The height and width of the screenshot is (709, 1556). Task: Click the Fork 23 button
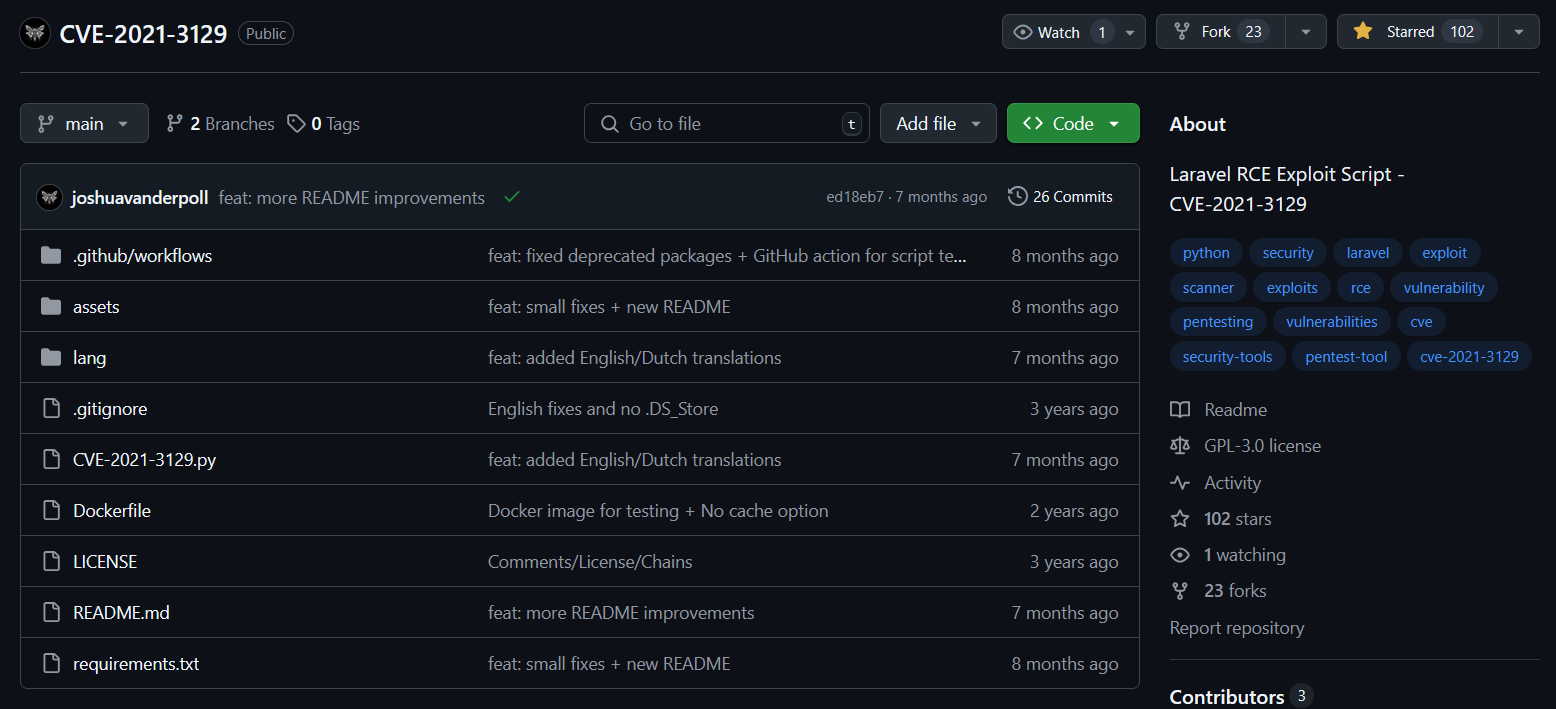pyautogui.click(x=1221, y=32)
